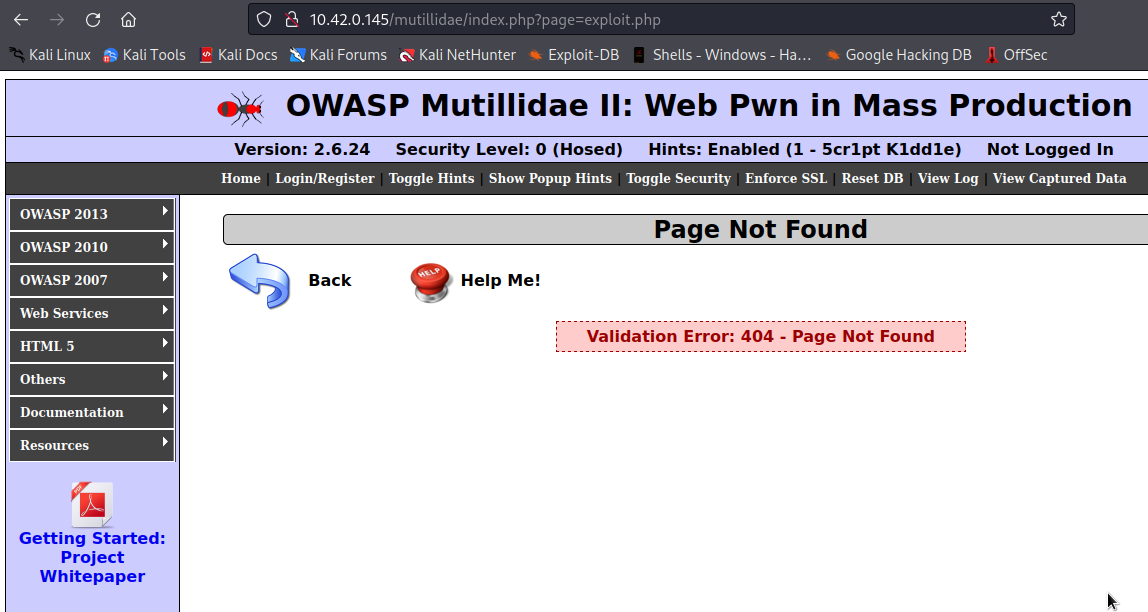Click Hints: Enabled status text

(805, 149)
